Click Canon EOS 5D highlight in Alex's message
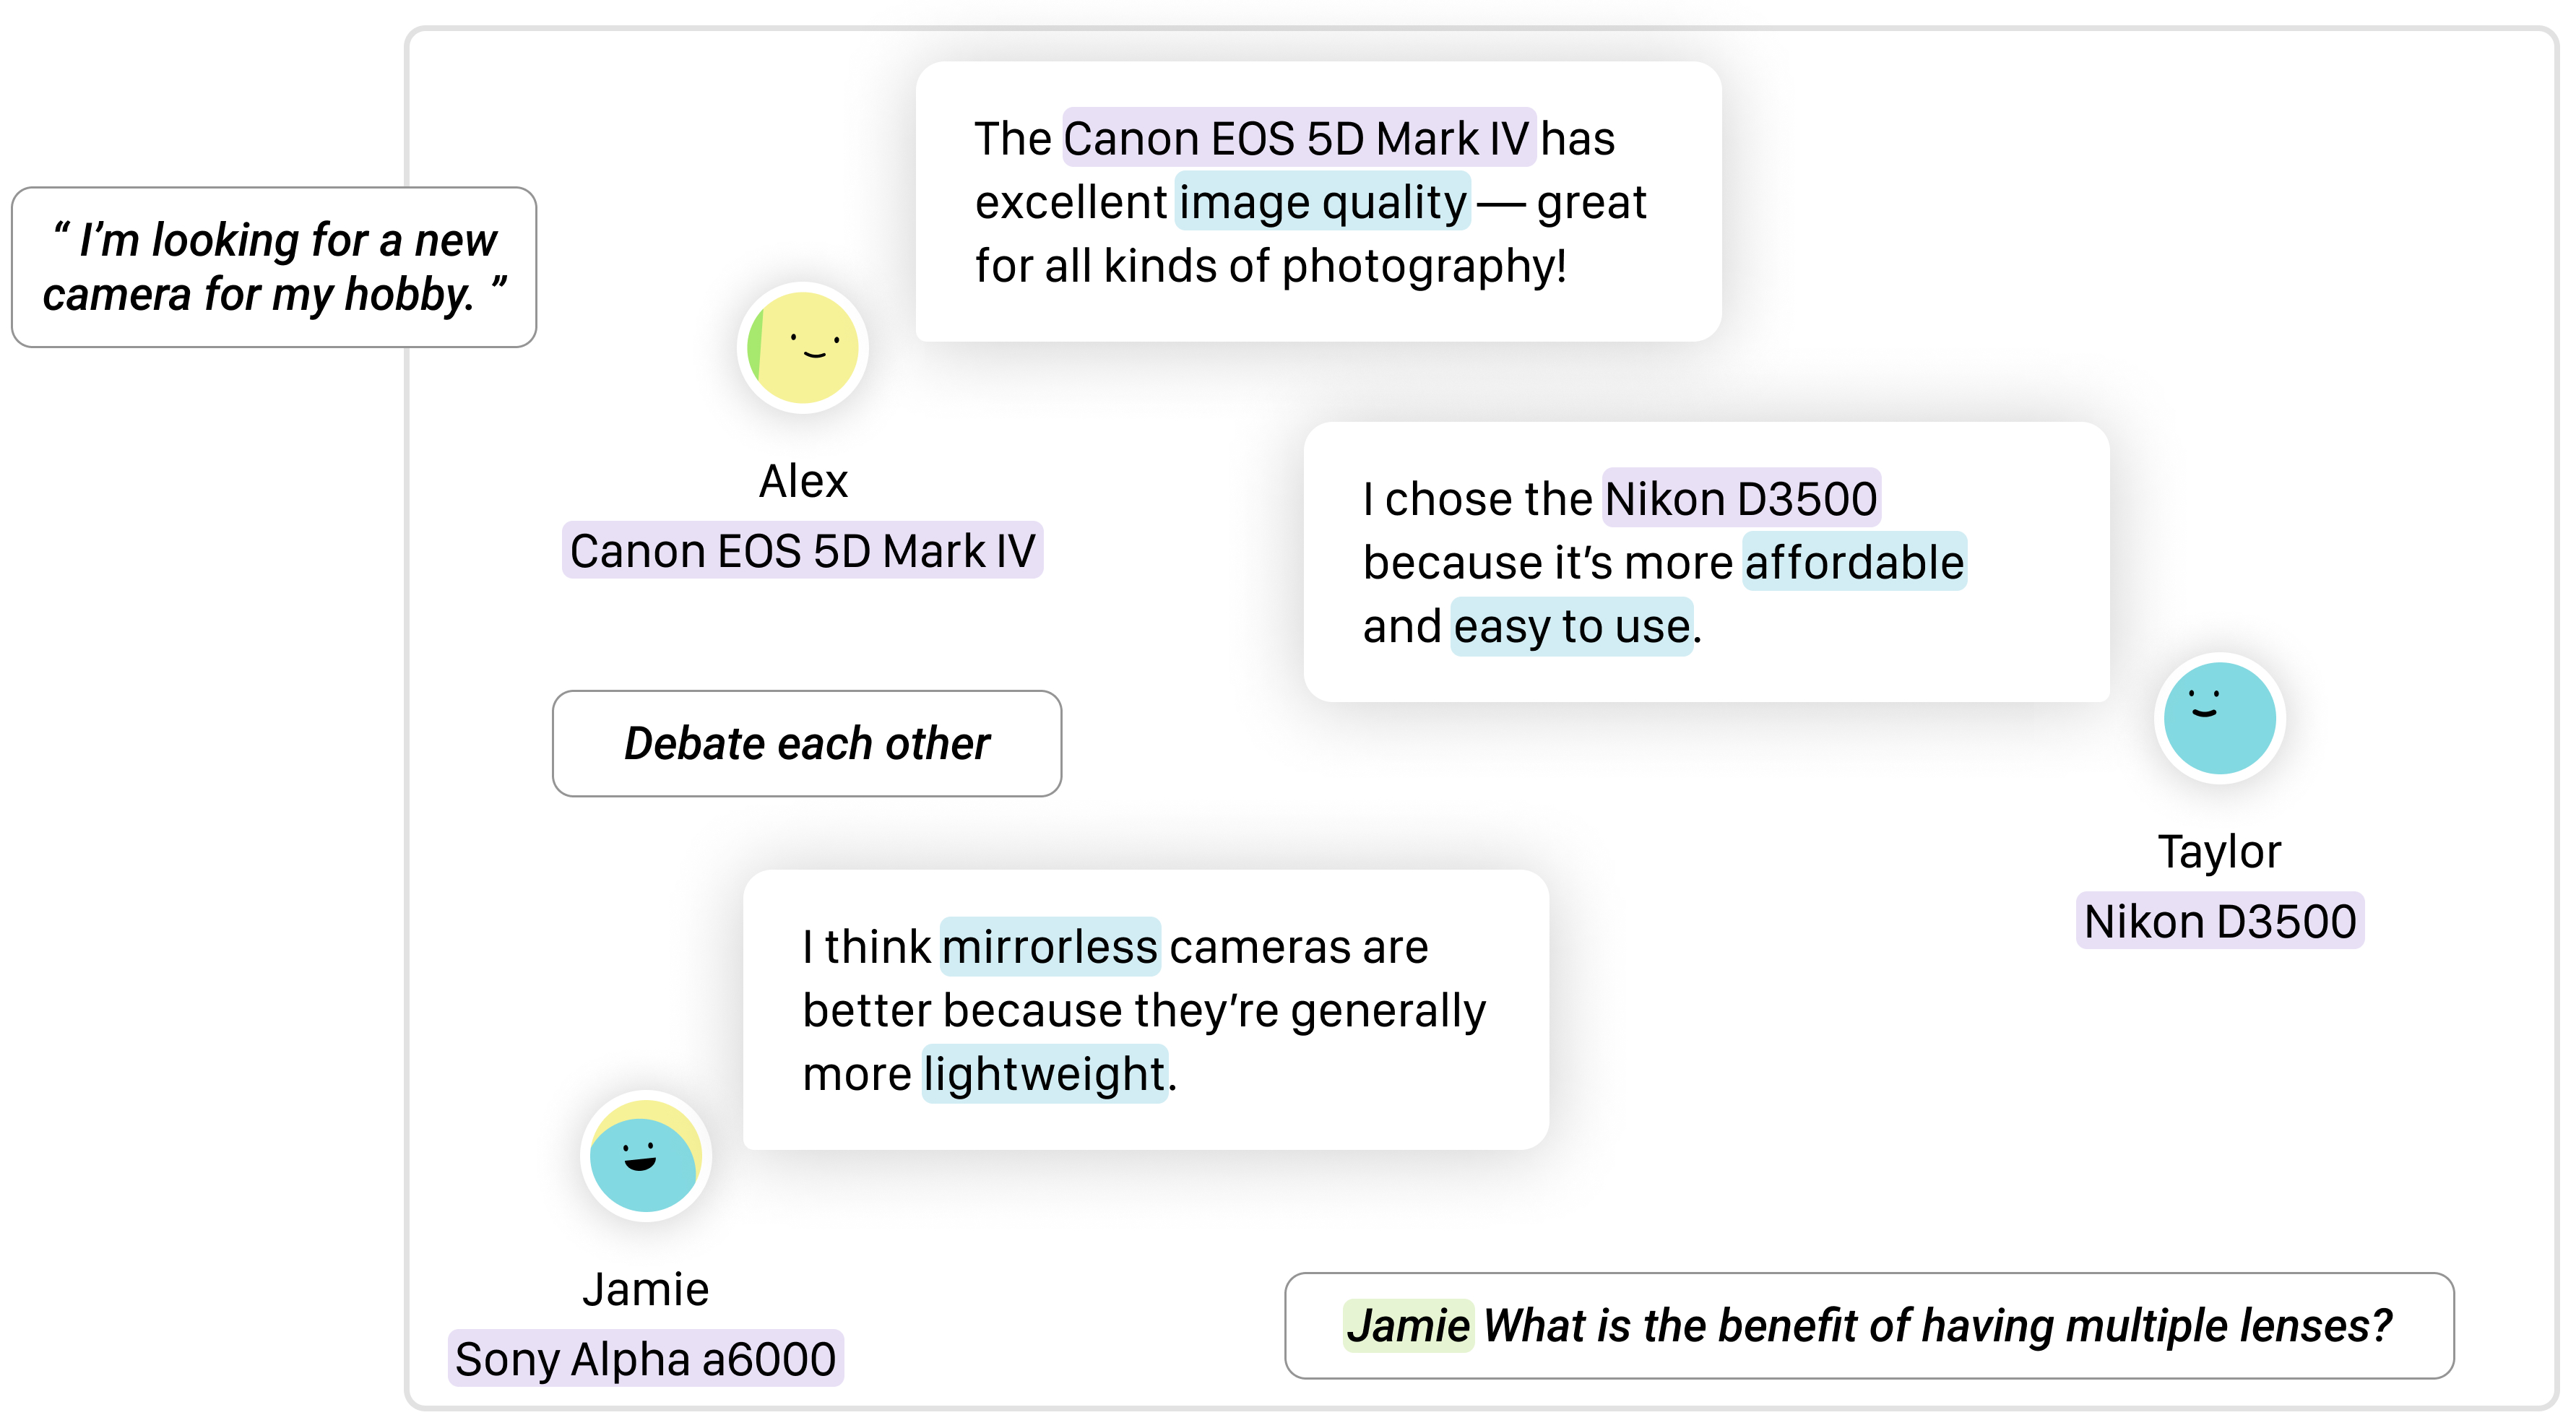This screenshot has height=1428, width=2576. click(1297, 138)
